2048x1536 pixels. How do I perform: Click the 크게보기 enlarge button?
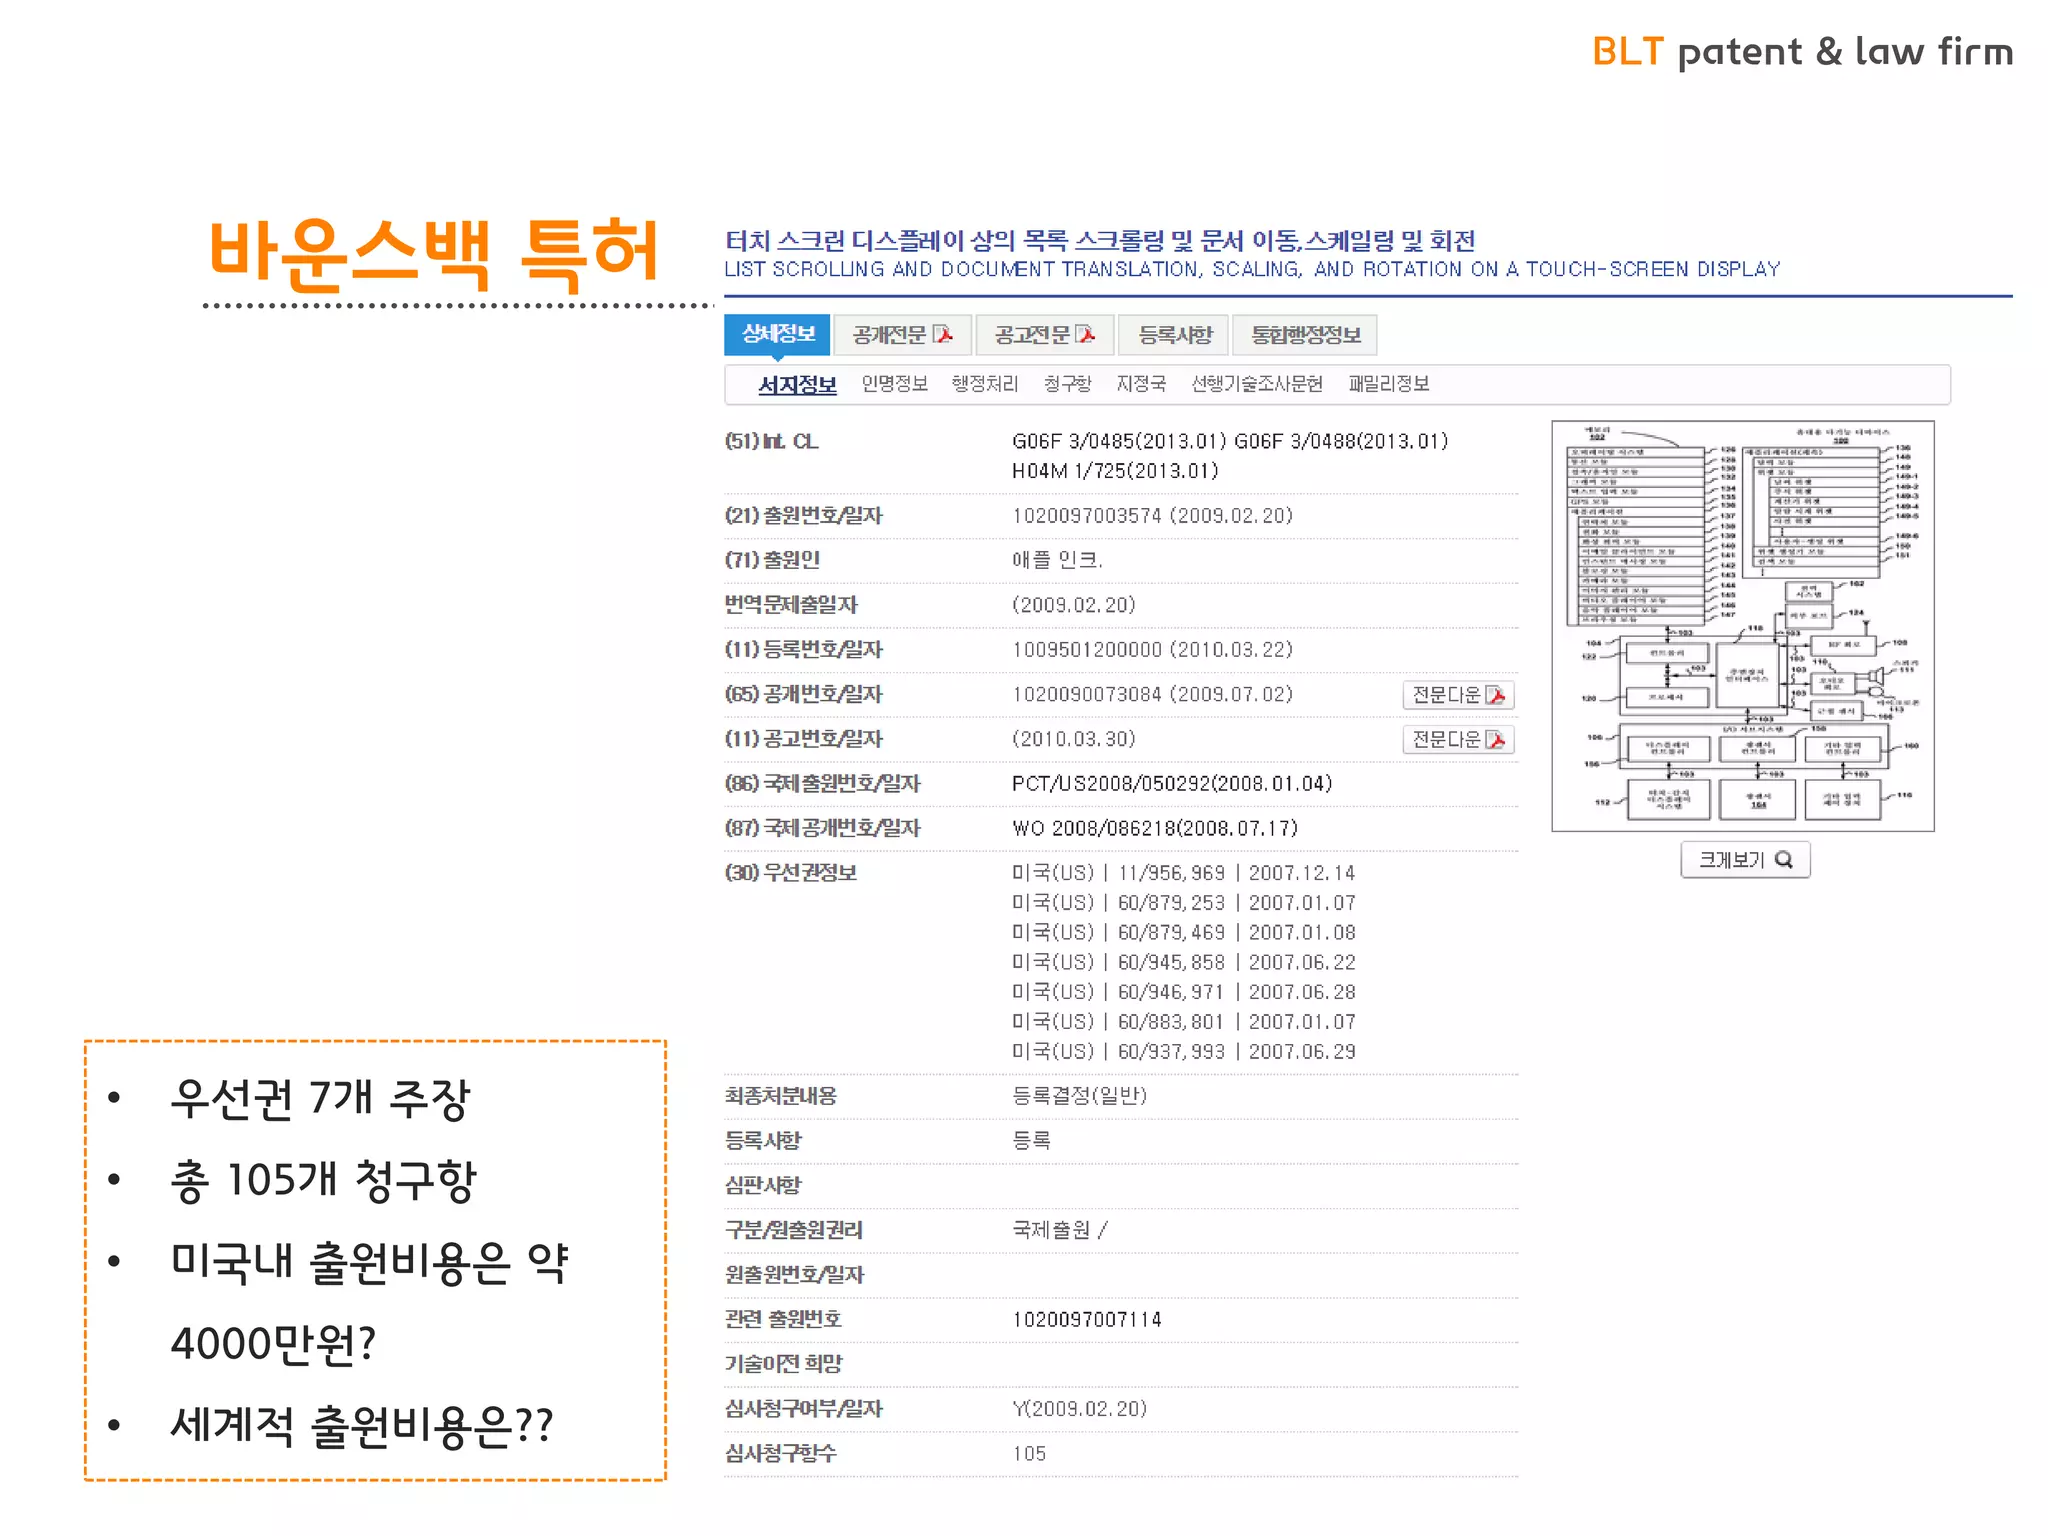[1745, 860]
